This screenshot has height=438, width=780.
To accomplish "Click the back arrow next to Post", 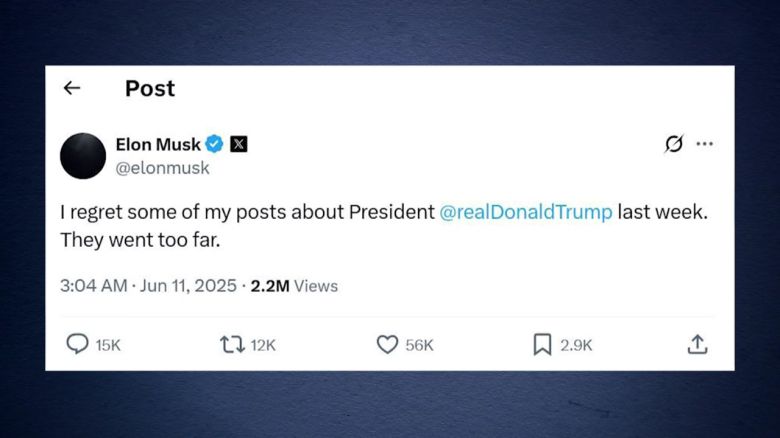I will pos(71,88).
